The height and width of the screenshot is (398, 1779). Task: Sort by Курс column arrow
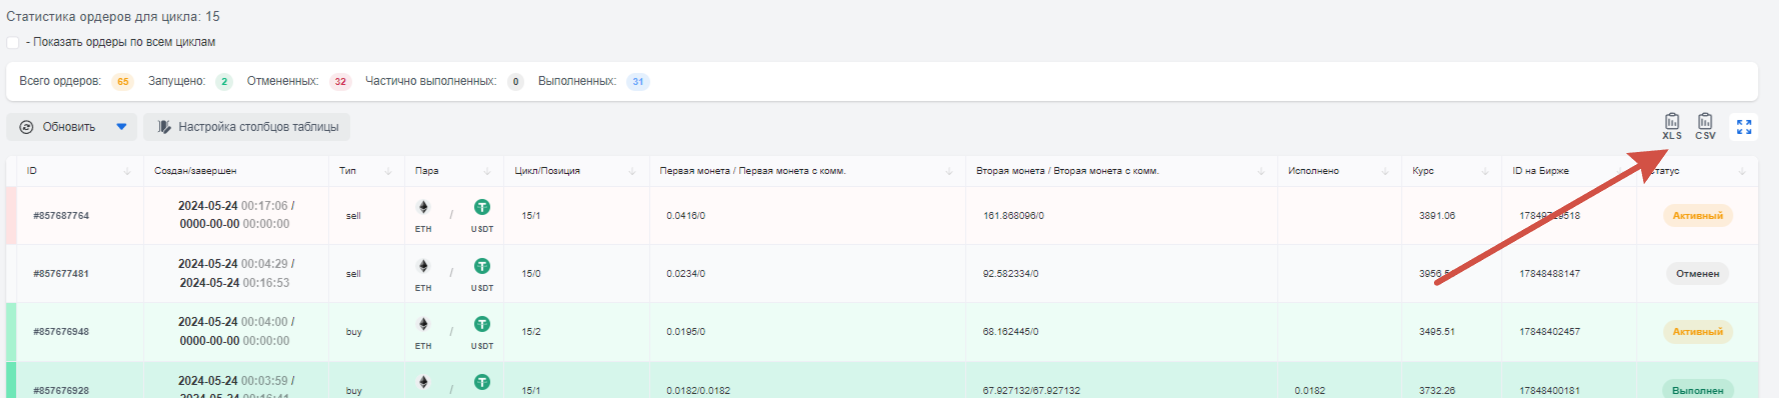(x=1485, y=171)
